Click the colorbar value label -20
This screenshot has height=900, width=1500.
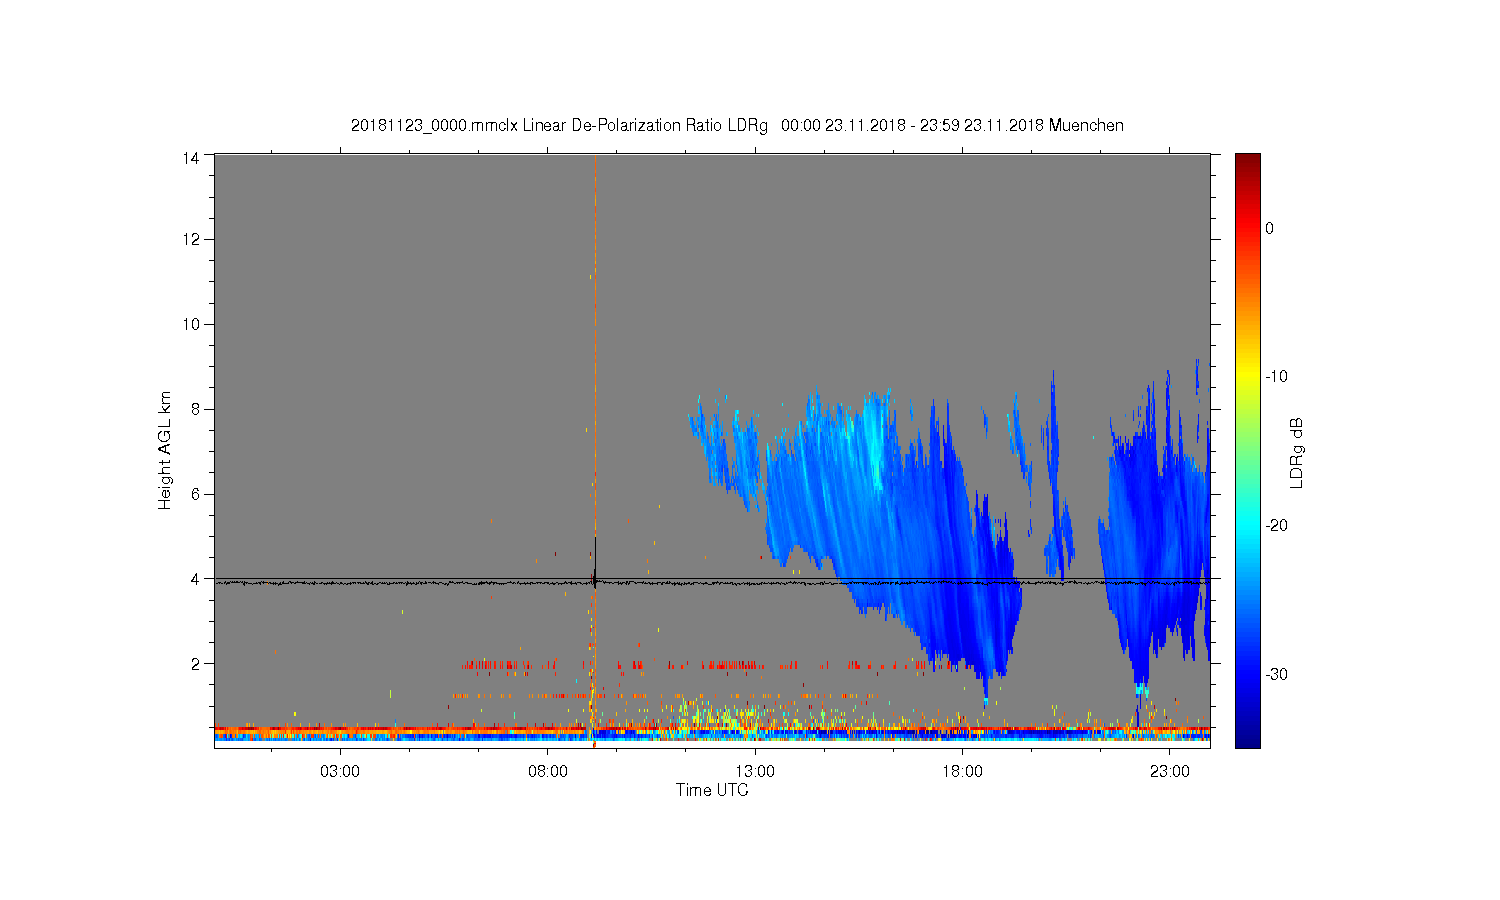coord(1276,526)
